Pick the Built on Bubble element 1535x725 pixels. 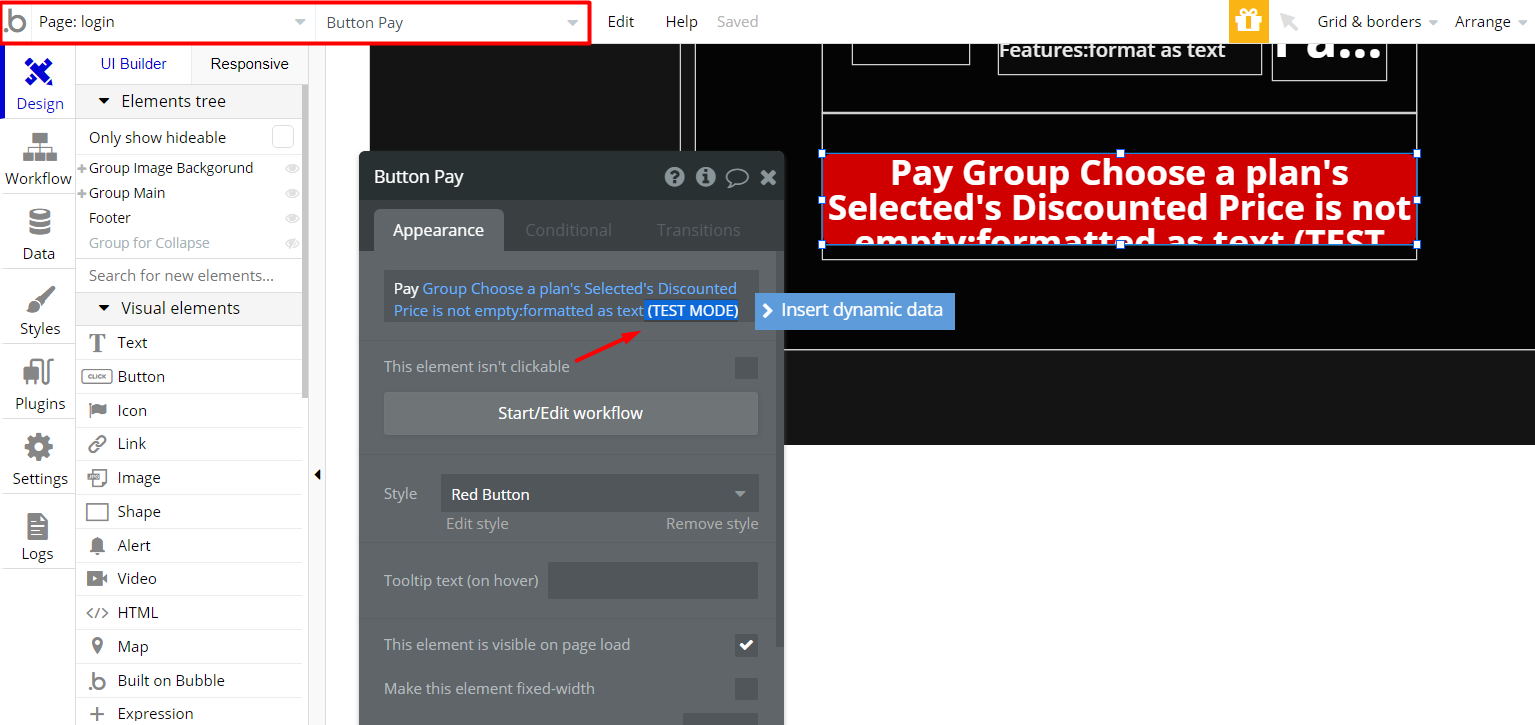click(x=190, y=681)
